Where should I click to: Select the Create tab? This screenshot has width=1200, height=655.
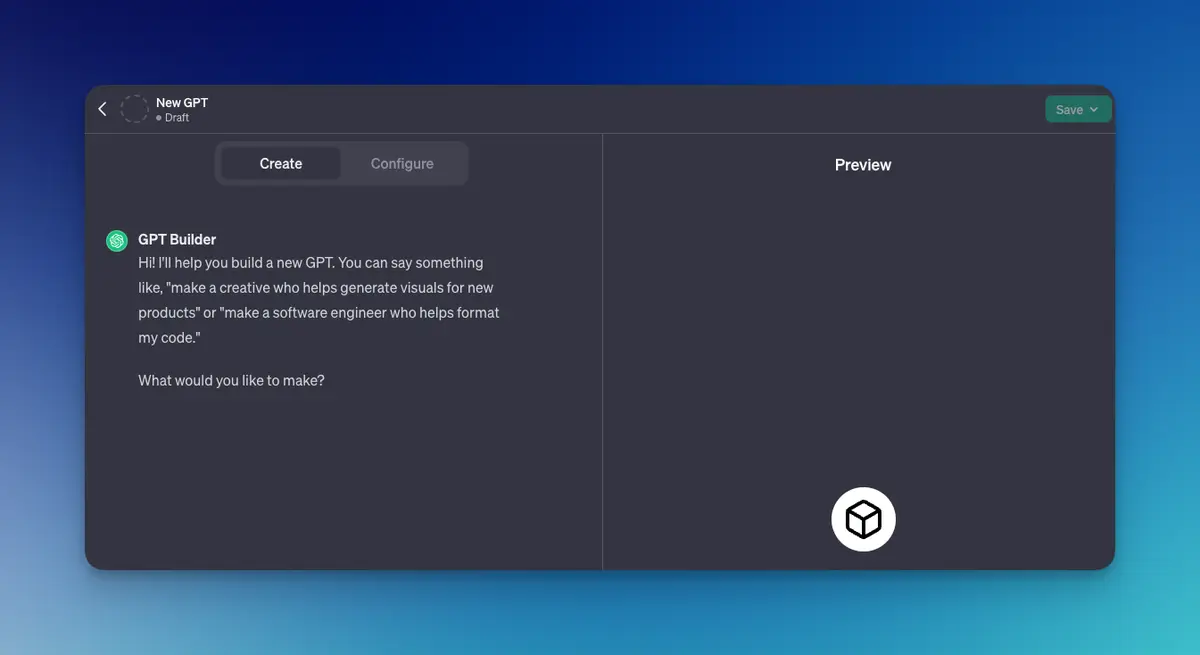(x=280, y=163)
